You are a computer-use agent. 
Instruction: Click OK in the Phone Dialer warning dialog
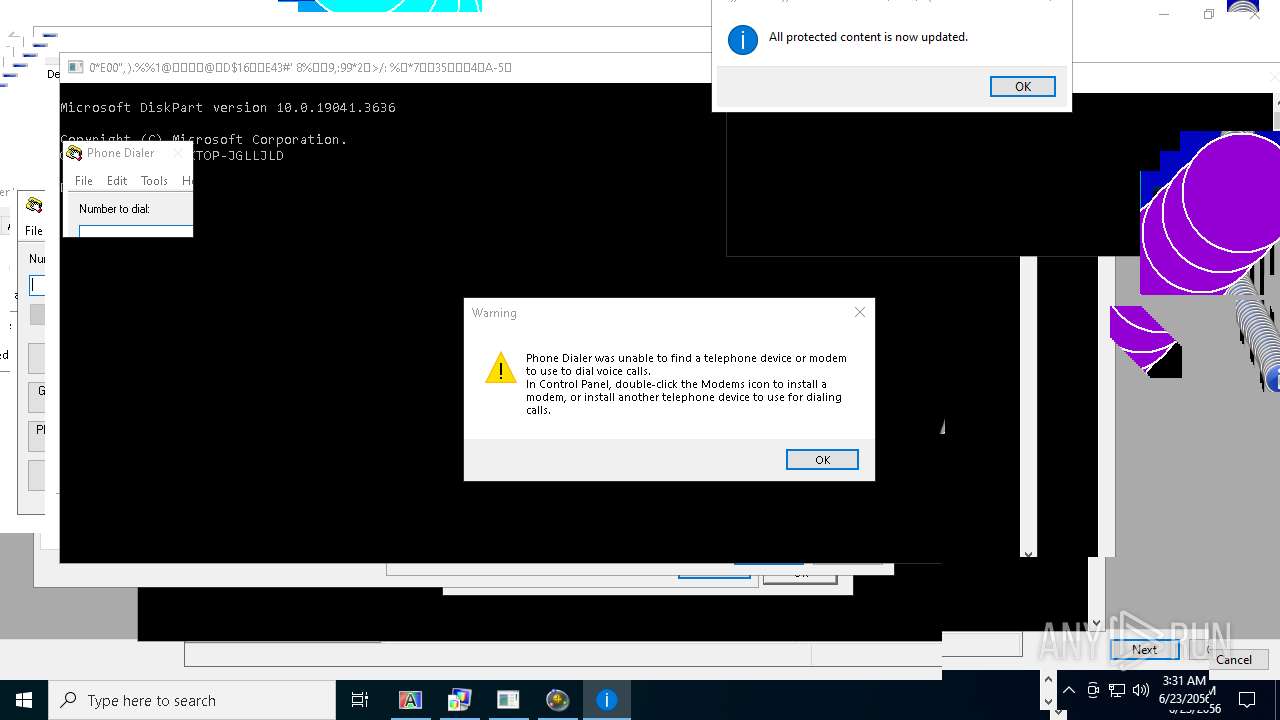coord(822,460)
